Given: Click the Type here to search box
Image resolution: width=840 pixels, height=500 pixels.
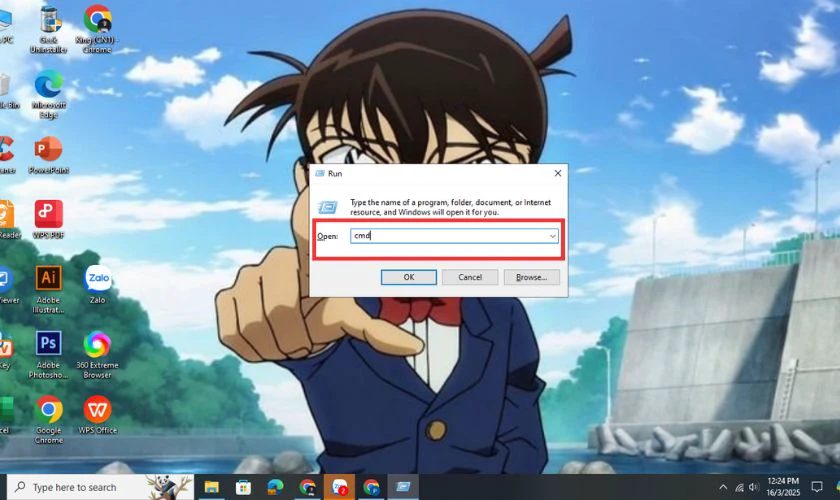Looking at the screenshot, I should [100, 487].
